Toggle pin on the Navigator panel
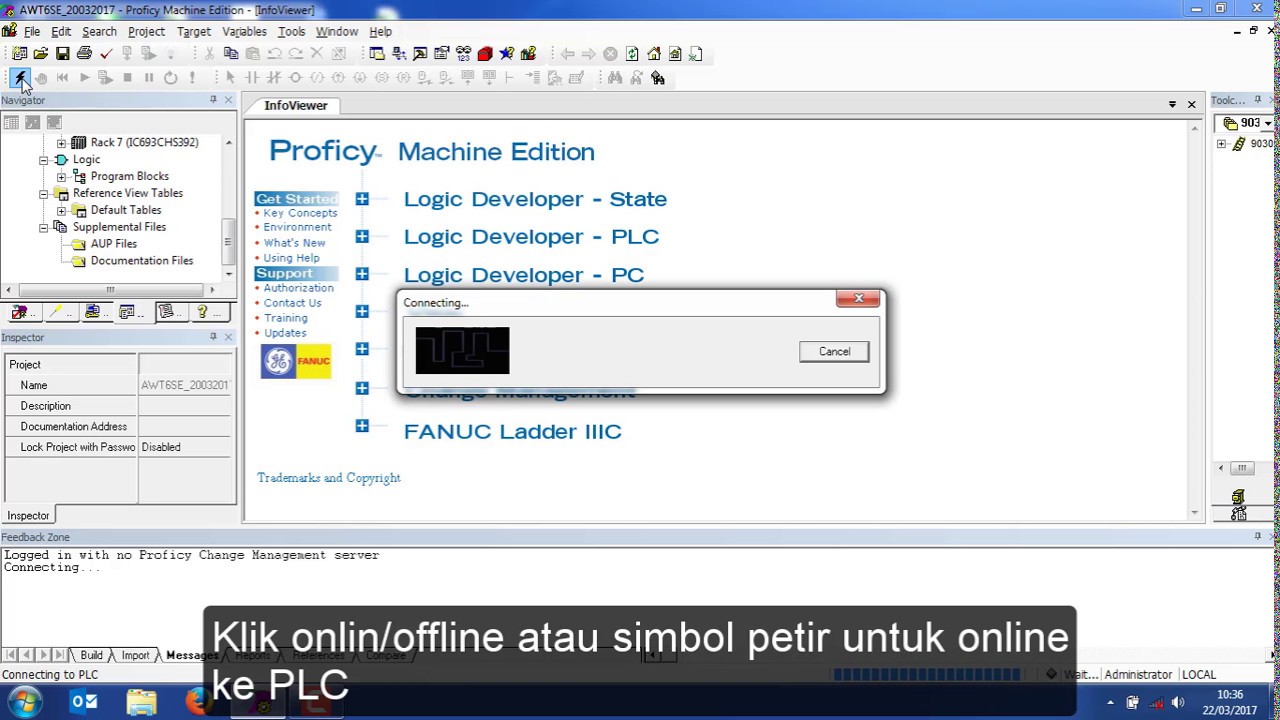This screenshot has width=1280, height=720. (213, 100)
